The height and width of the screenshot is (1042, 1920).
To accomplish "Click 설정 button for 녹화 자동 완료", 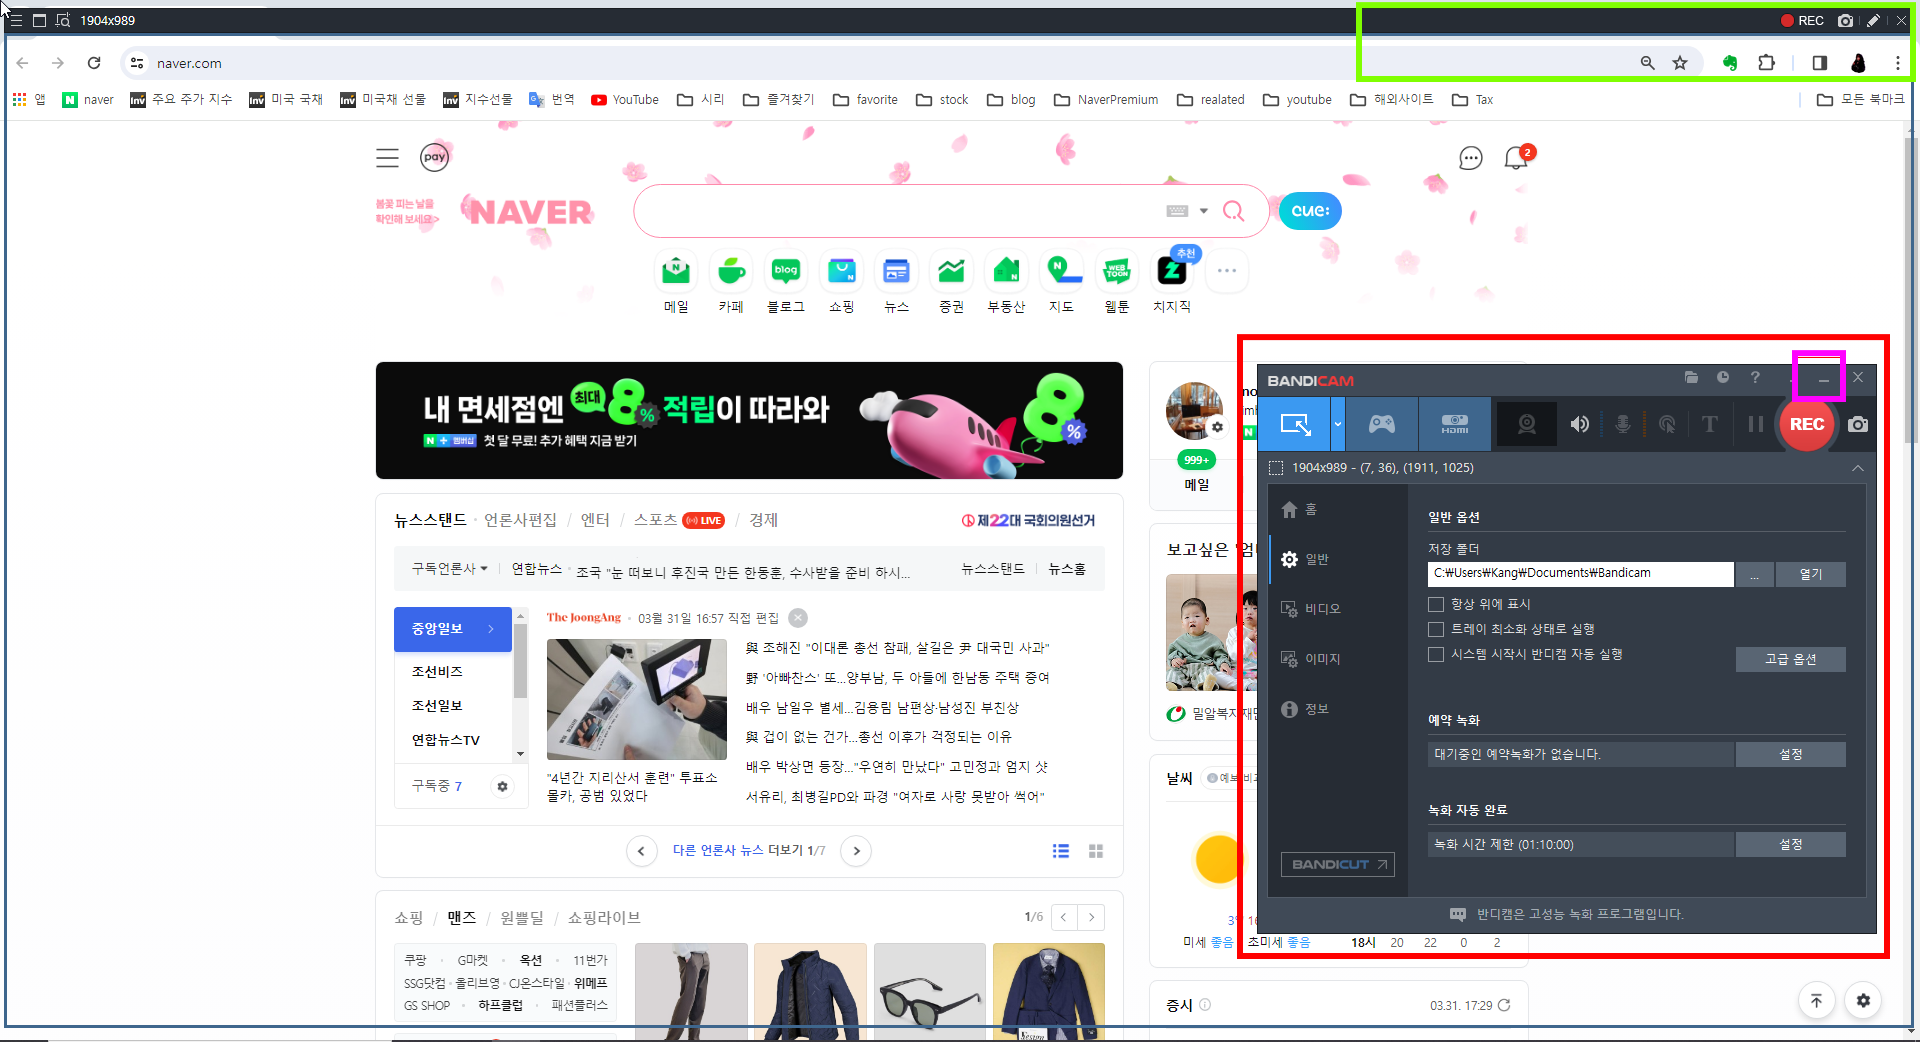I will (1790, 844).
